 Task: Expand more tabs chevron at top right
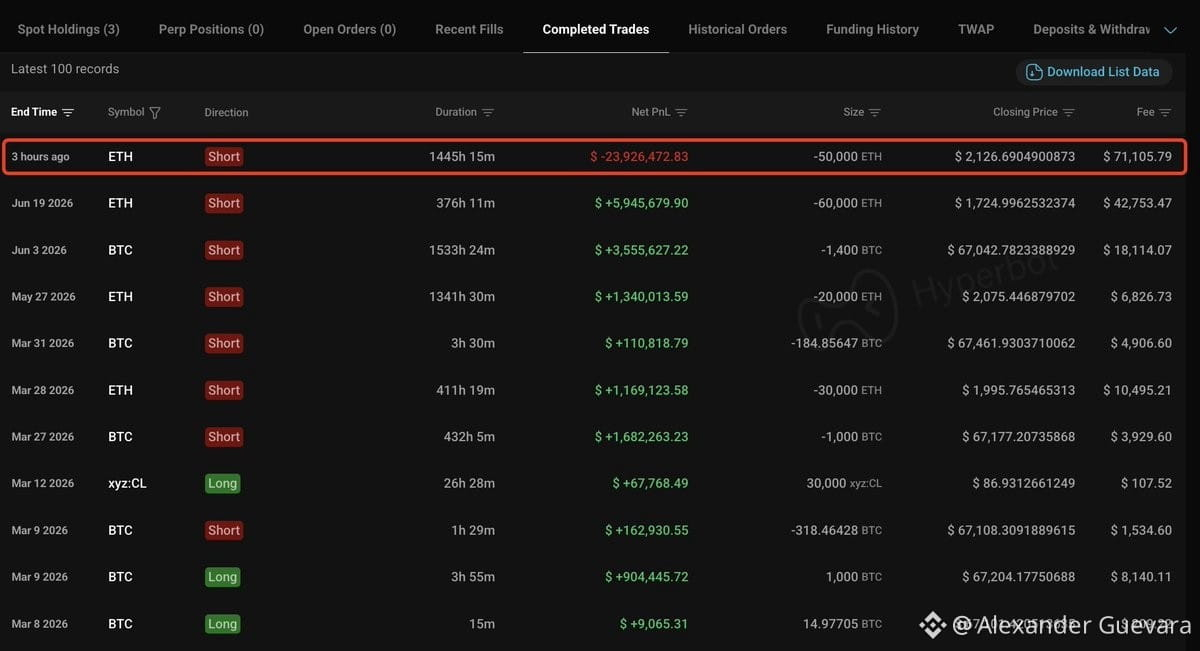[1171, 30]
